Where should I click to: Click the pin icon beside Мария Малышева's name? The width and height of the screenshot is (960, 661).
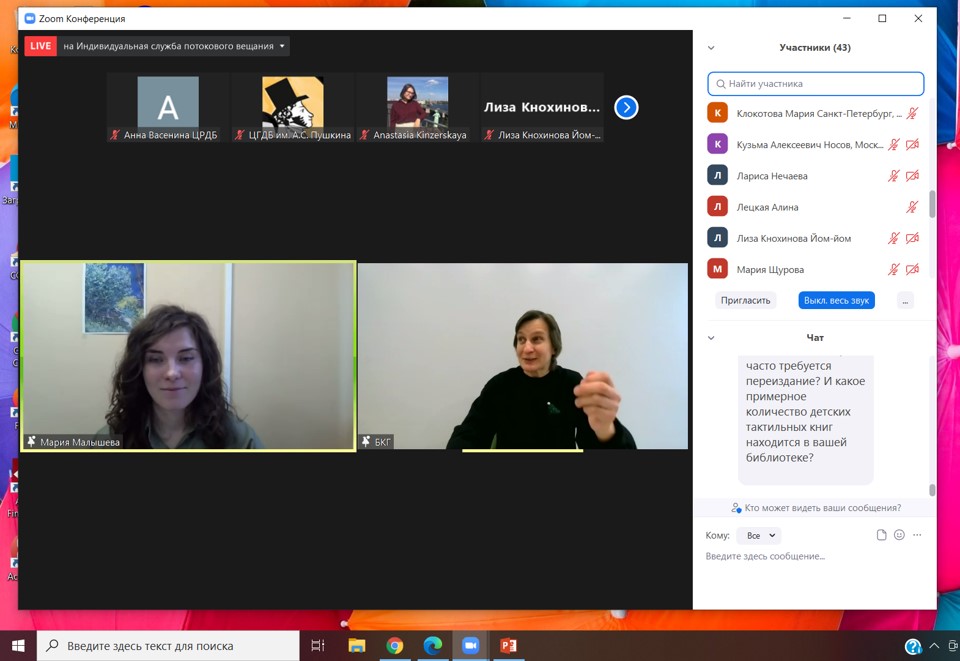point(31,442)
